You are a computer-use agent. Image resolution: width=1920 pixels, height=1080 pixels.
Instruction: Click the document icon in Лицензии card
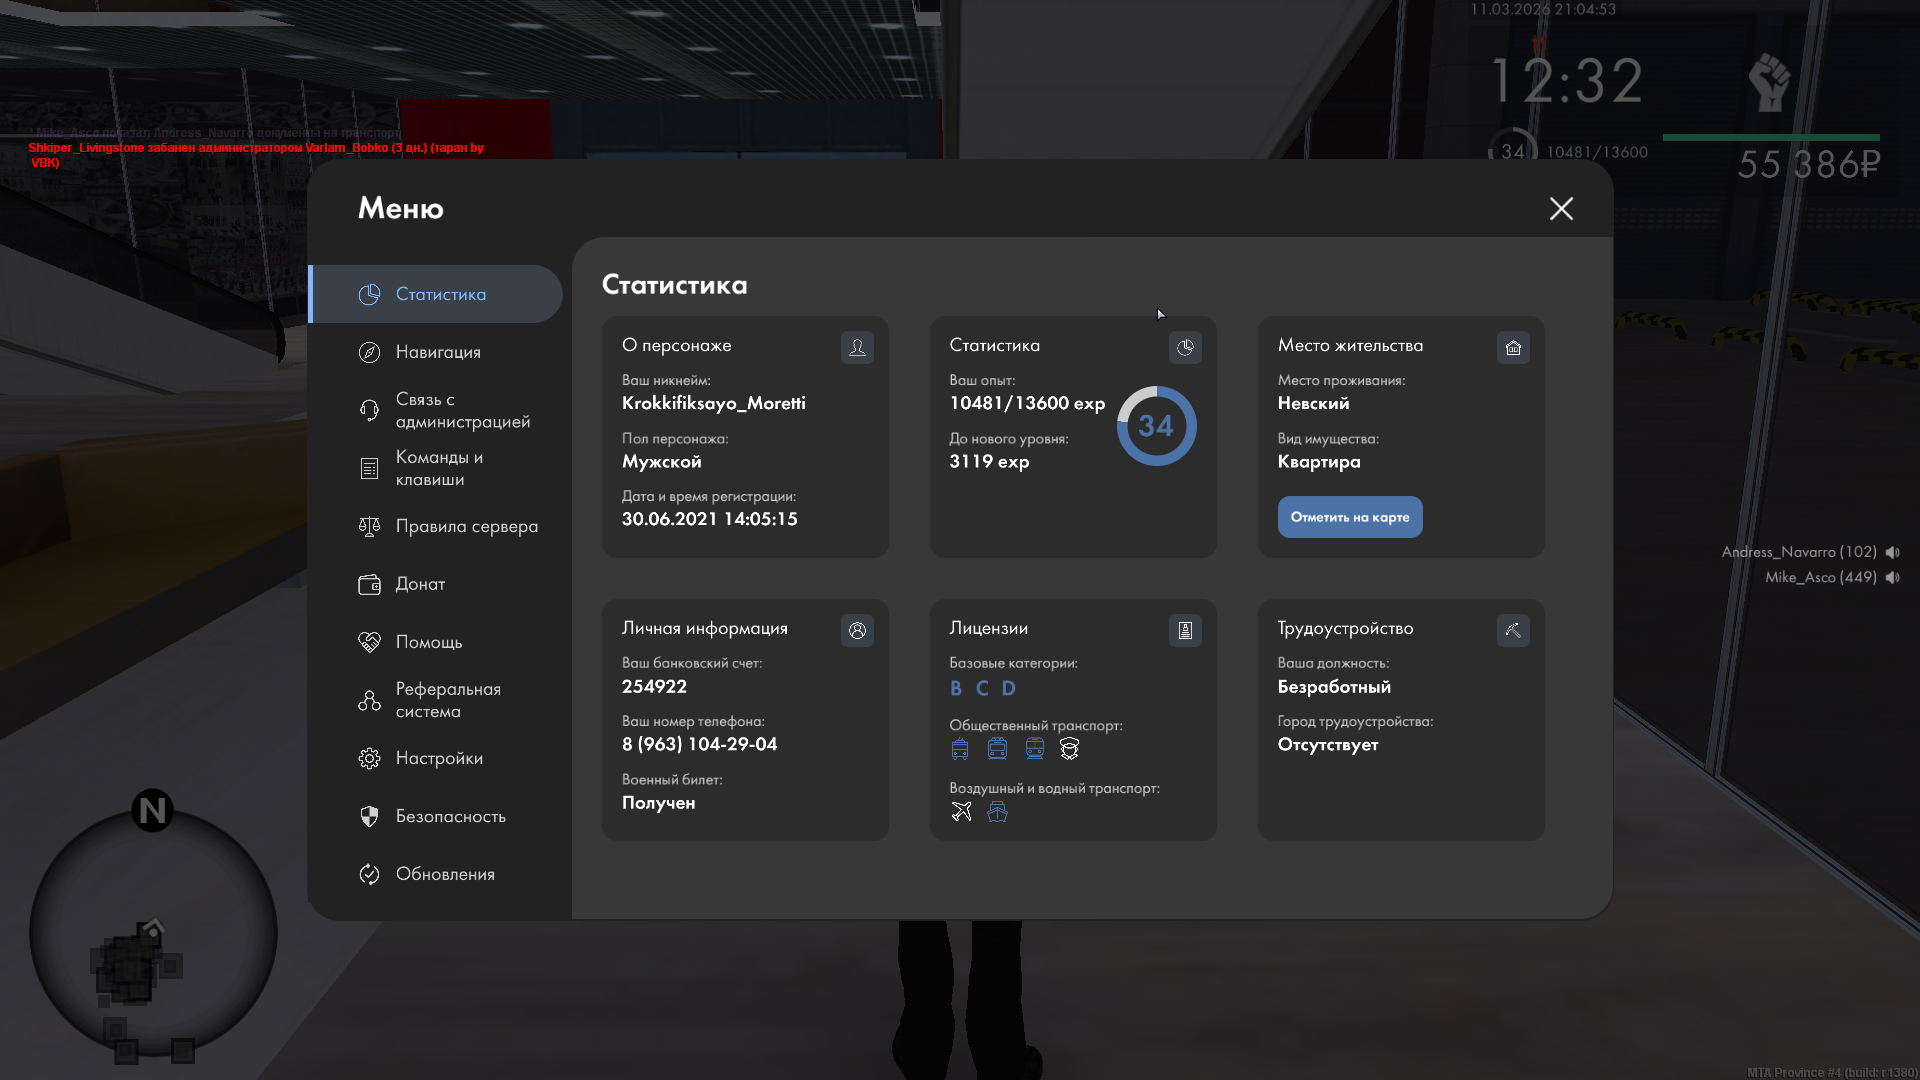pos(1185,630)
